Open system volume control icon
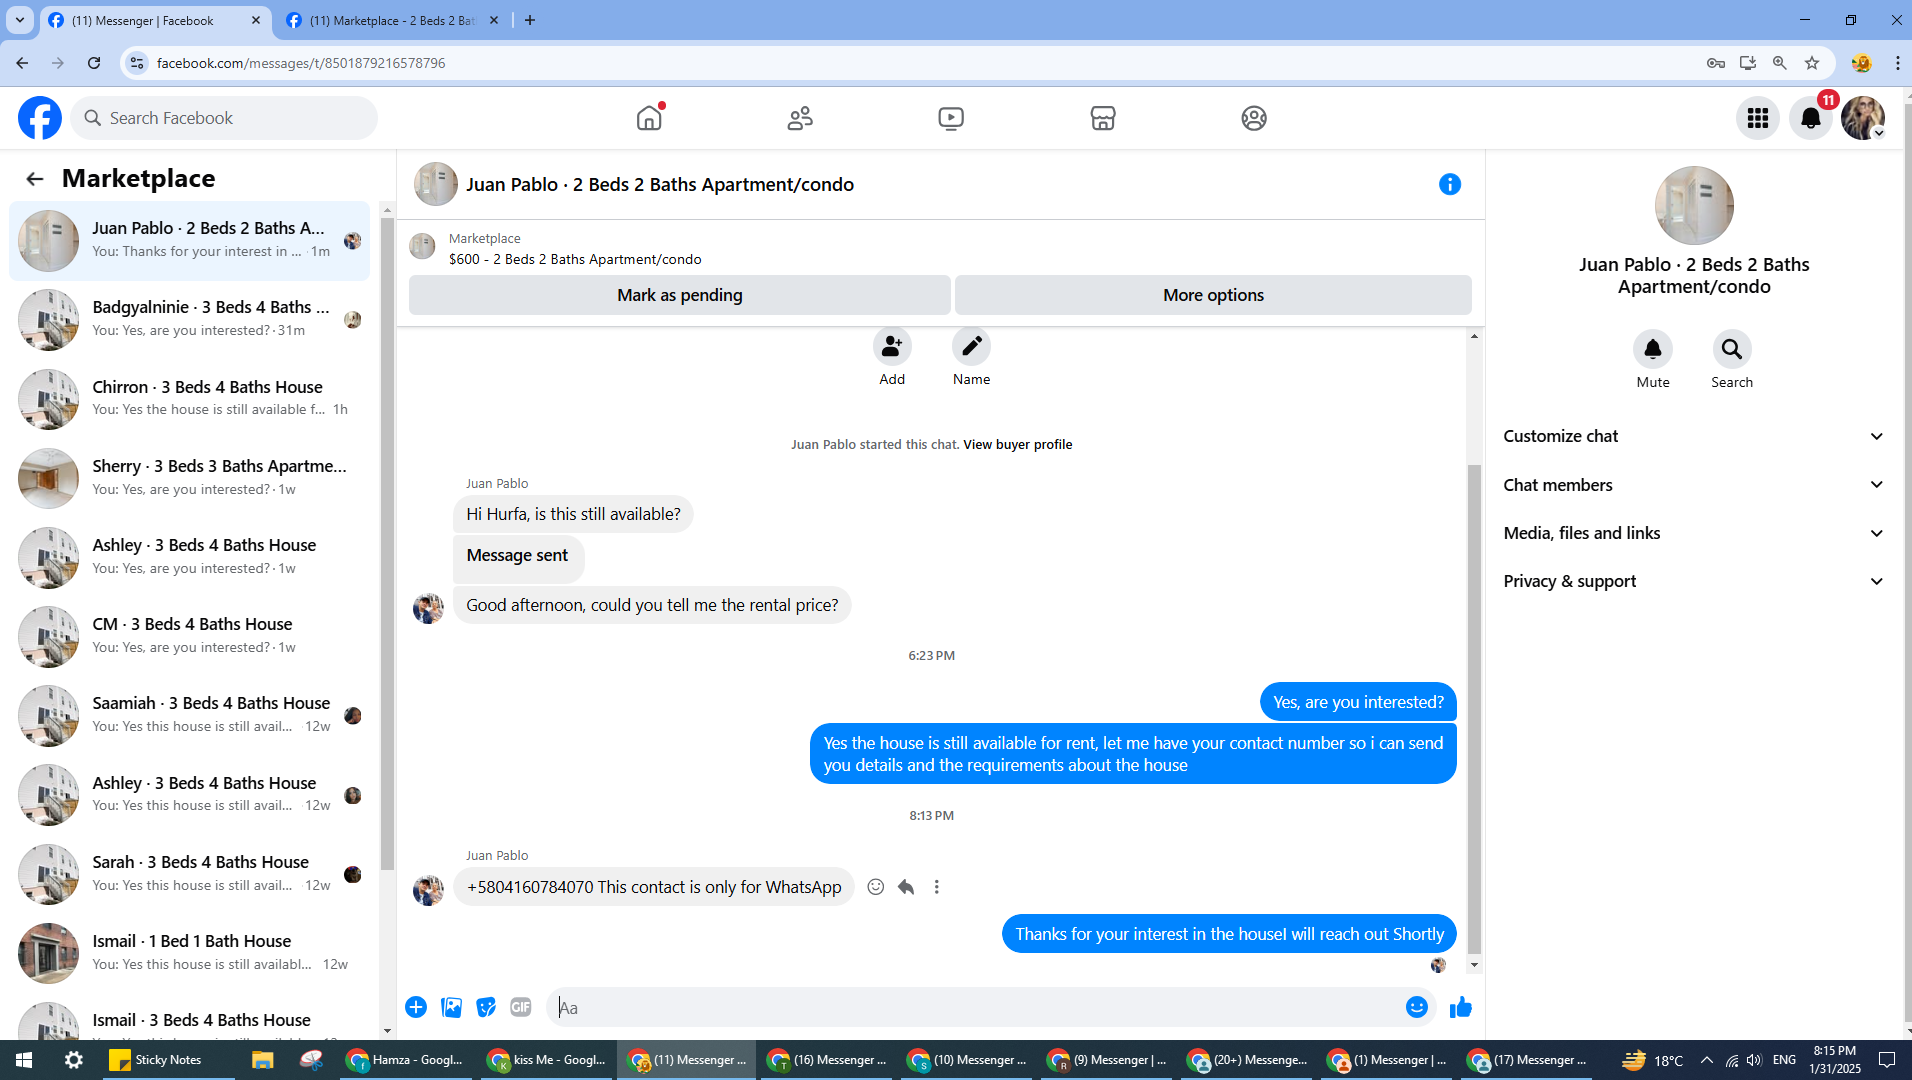The image size is (1912, 1080). [x=1754, y=1060]
